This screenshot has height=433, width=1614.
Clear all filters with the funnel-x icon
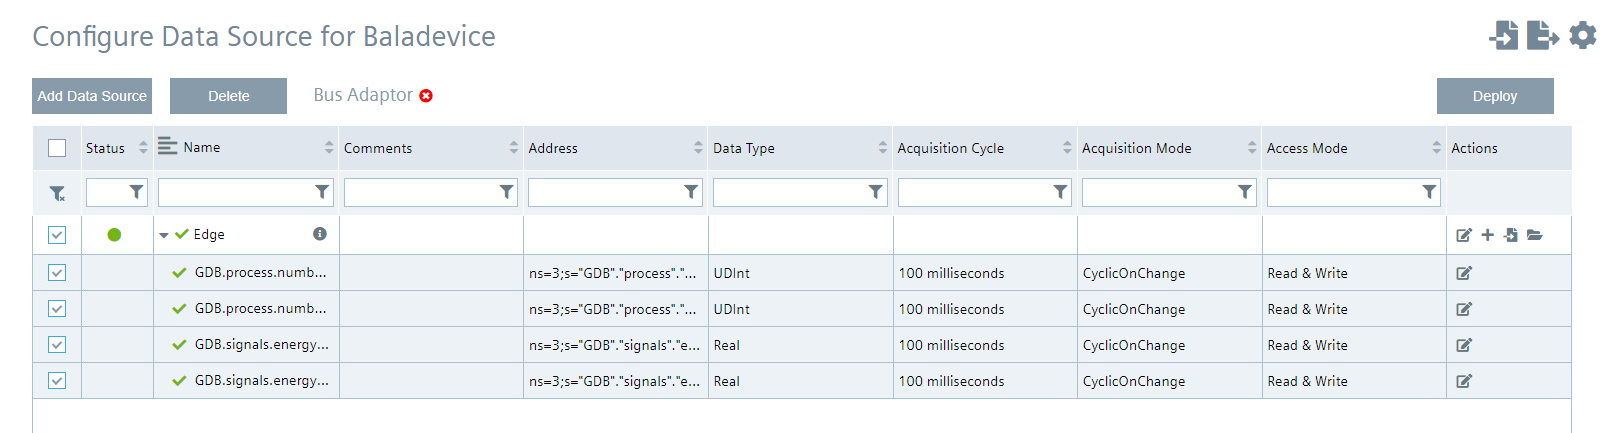(57, 193)
